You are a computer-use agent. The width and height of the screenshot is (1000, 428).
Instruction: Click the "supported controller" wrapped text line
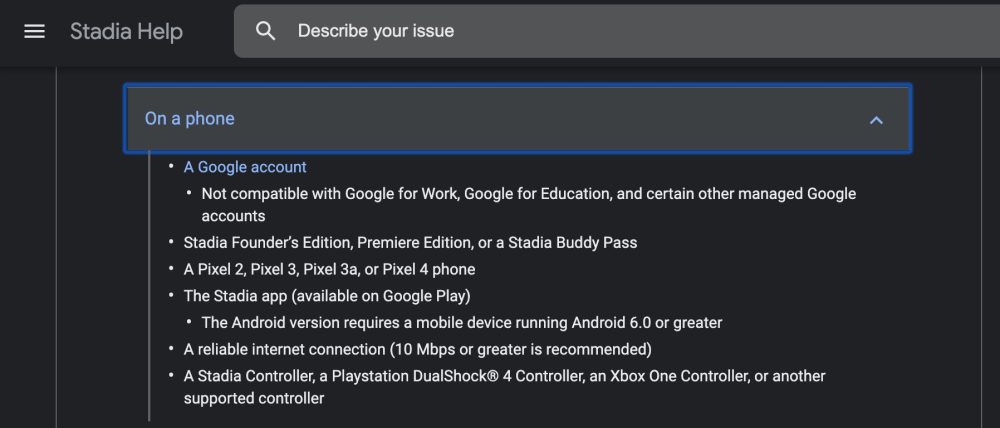click(254, 398)
